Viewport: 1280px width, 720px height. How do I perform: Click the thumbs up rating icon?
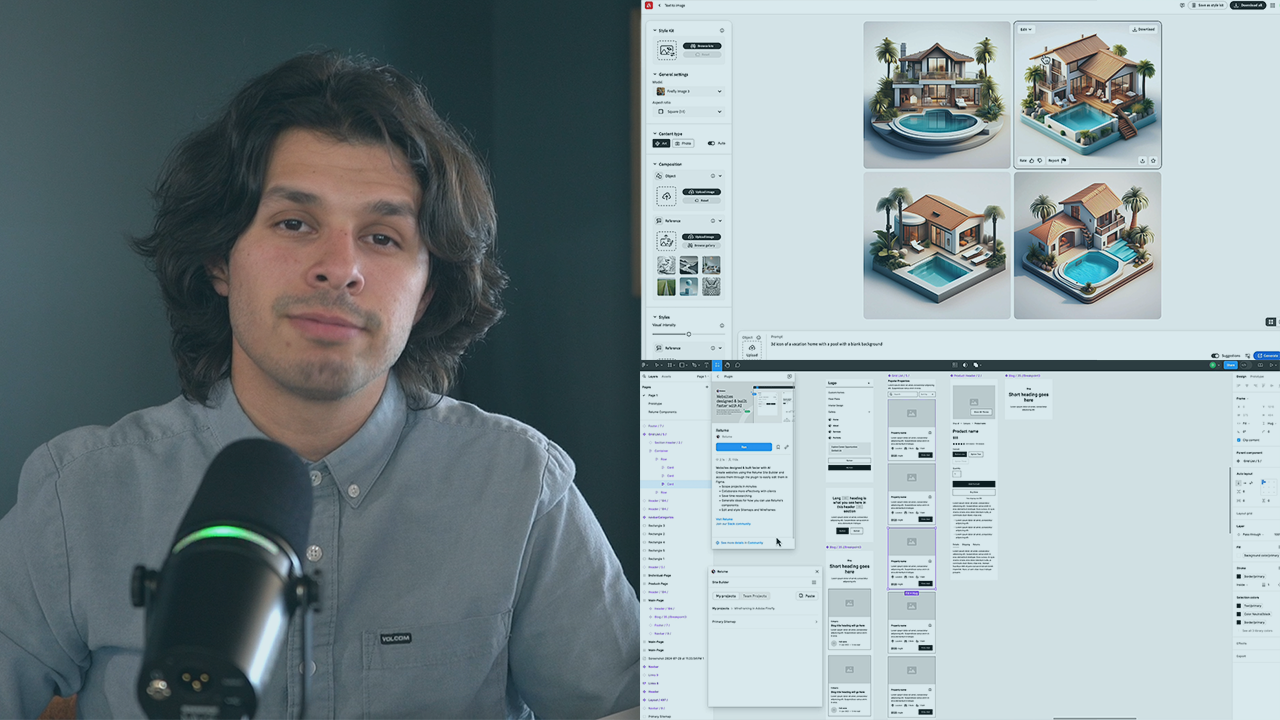[x=1032, y=160]
